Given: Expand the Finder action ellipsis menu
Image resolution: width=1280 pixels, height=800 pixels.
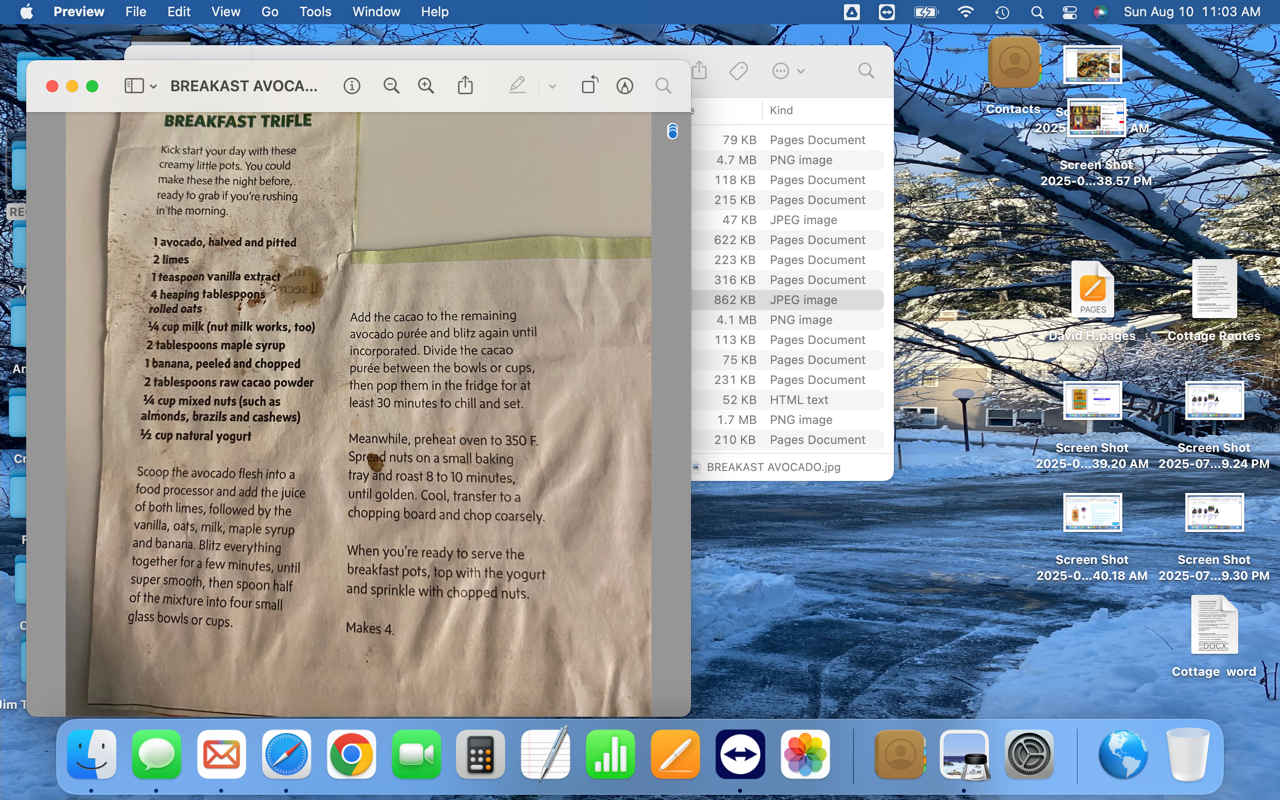Looking at the screenshot, I should click(787, 71).
